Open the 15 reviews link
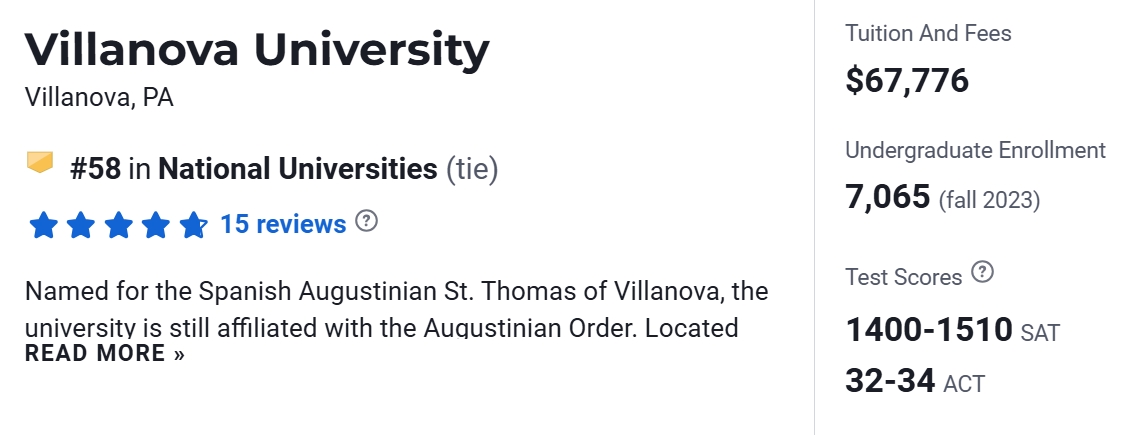The width and height of the screenshot is (1125, 435). pos(283,224)
